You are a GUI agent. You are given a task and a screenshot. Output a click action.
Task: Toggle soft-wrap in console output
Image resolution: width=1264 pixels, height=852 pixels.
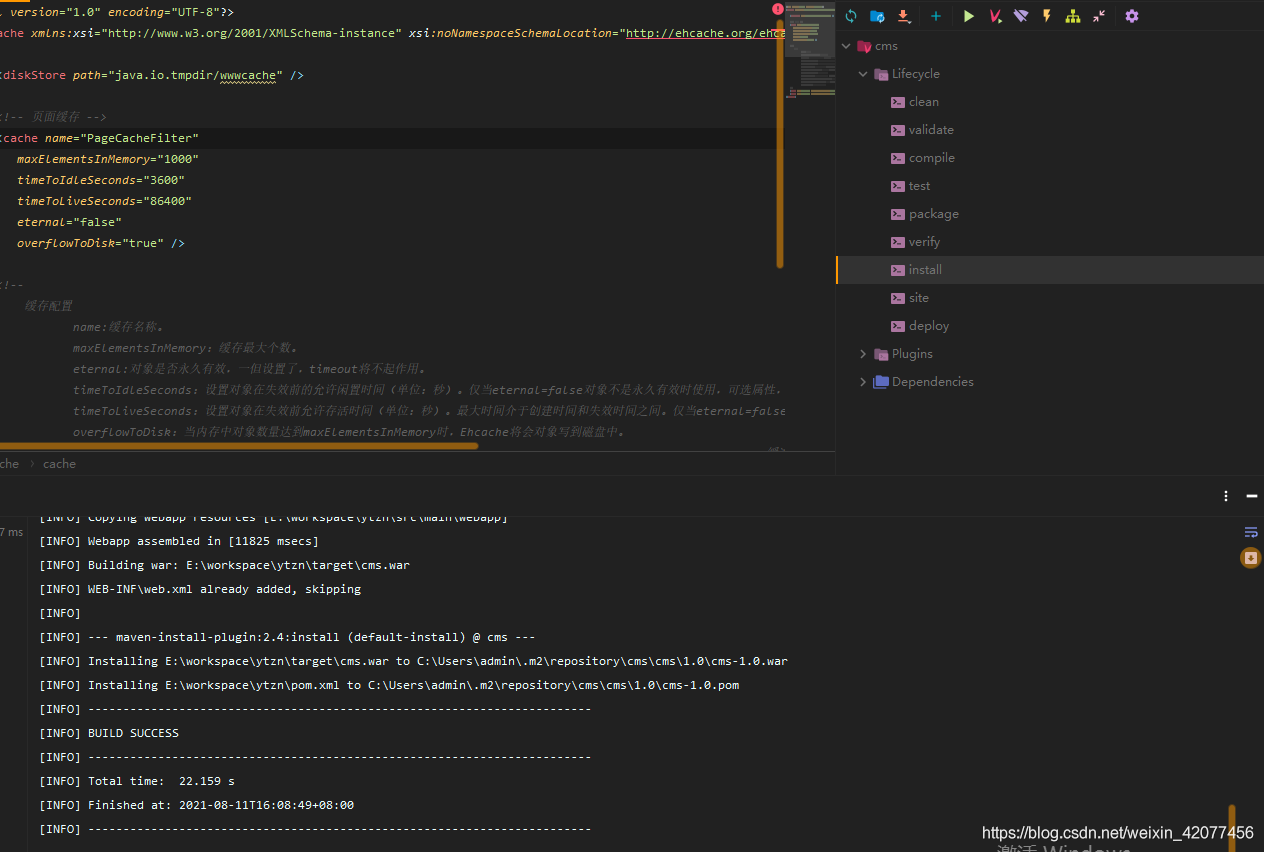pos(1251,532)
